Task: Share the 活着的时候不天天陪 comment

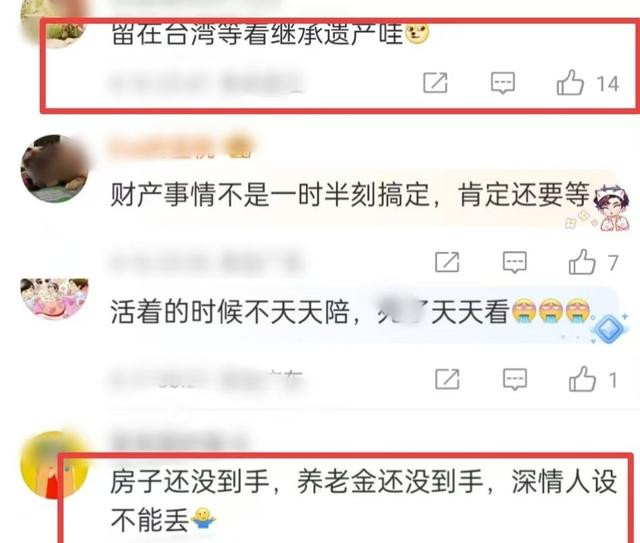Action: tap(447, 379)
